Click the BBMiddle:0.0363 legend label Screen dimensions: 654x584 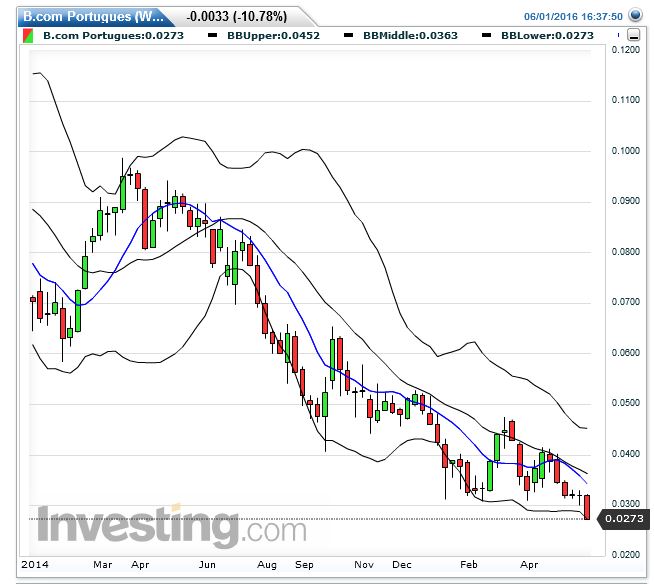410,35
